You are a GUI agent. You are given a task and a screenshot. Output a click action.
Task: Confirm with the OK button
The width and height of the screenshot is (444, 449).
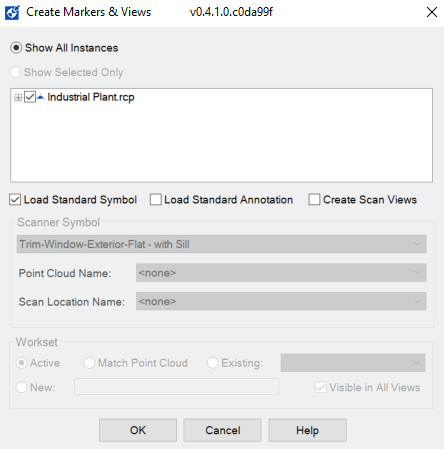138,430
